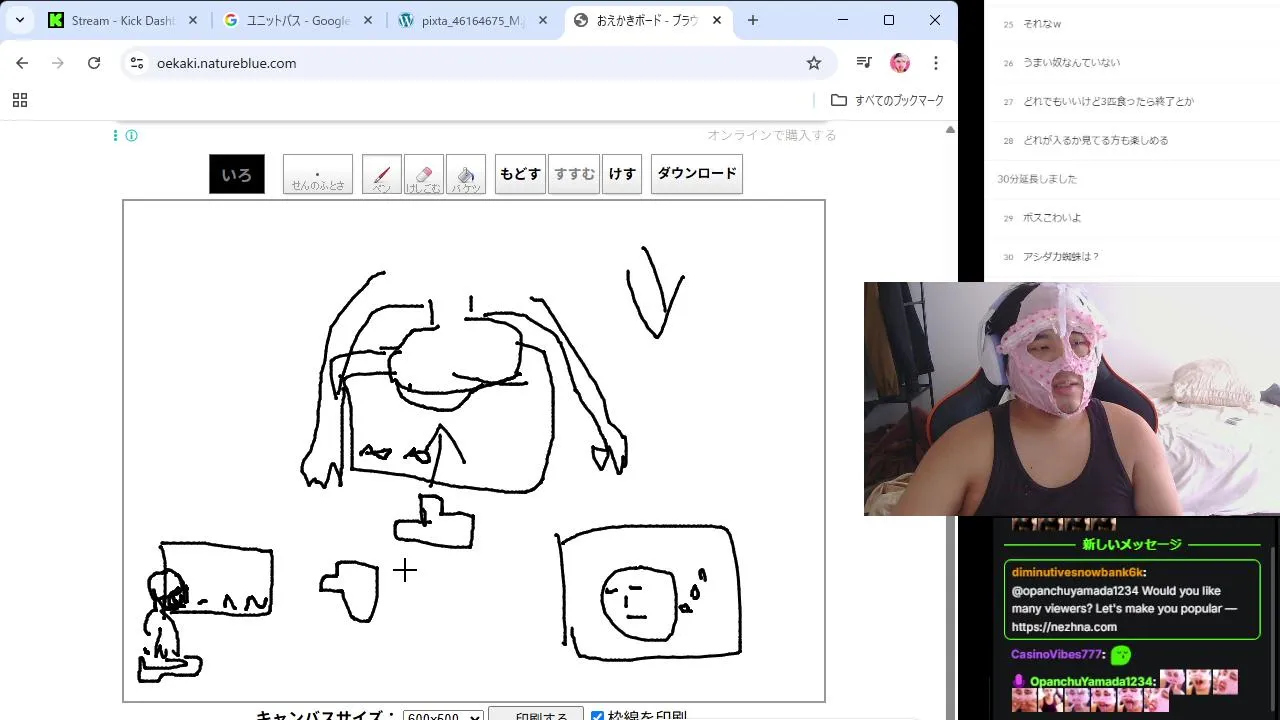This screenshot has height=720, width=1280.
Task: Open the Chrome profile avatar
Action: (900, 63)
